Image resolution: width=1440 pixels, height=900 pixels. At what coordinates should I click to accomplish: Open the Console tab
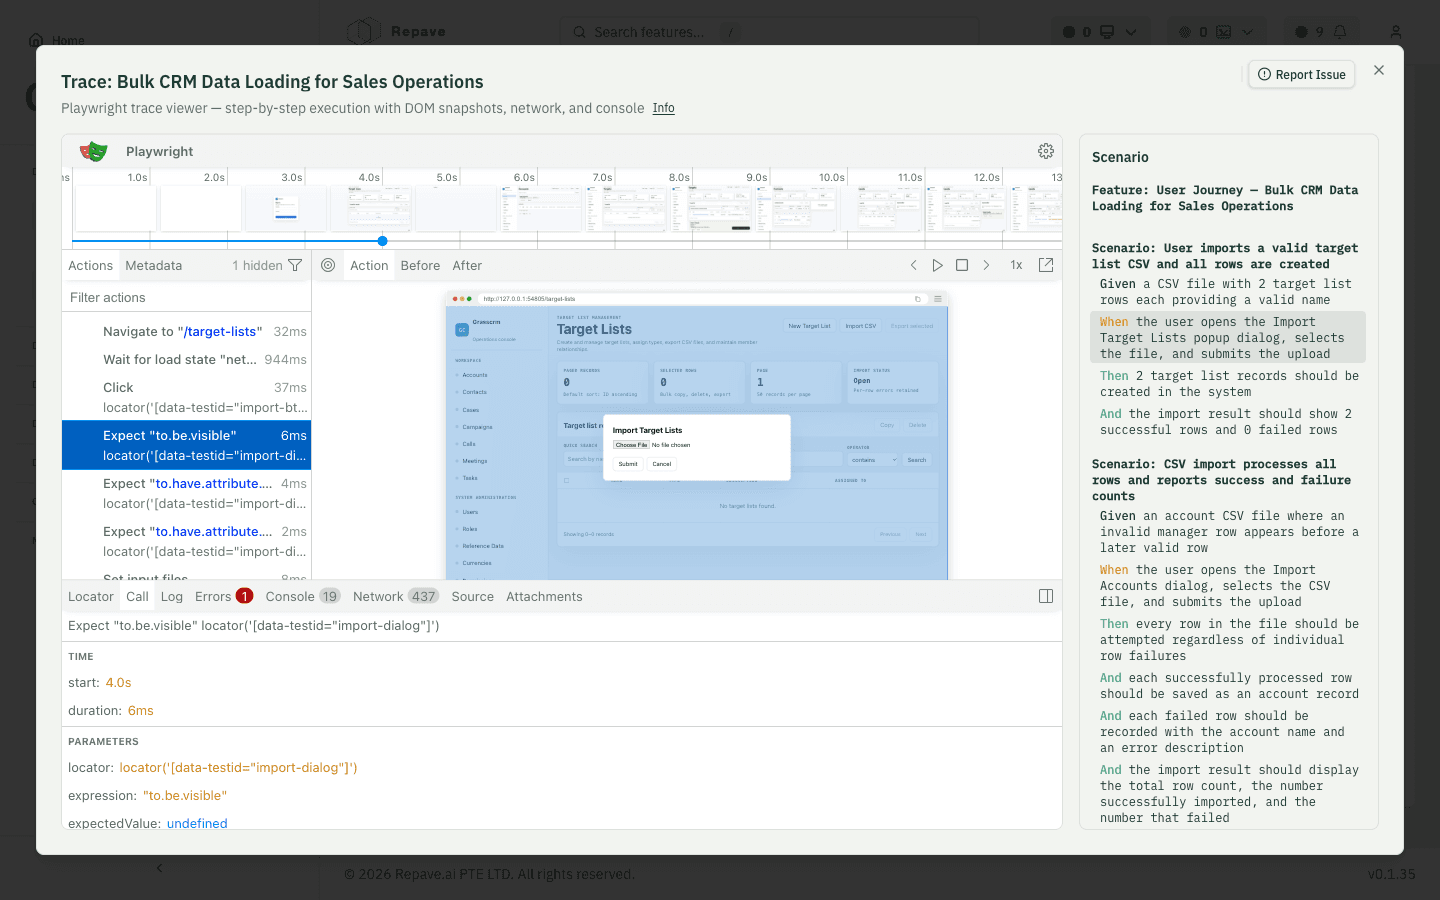(303, 597)
